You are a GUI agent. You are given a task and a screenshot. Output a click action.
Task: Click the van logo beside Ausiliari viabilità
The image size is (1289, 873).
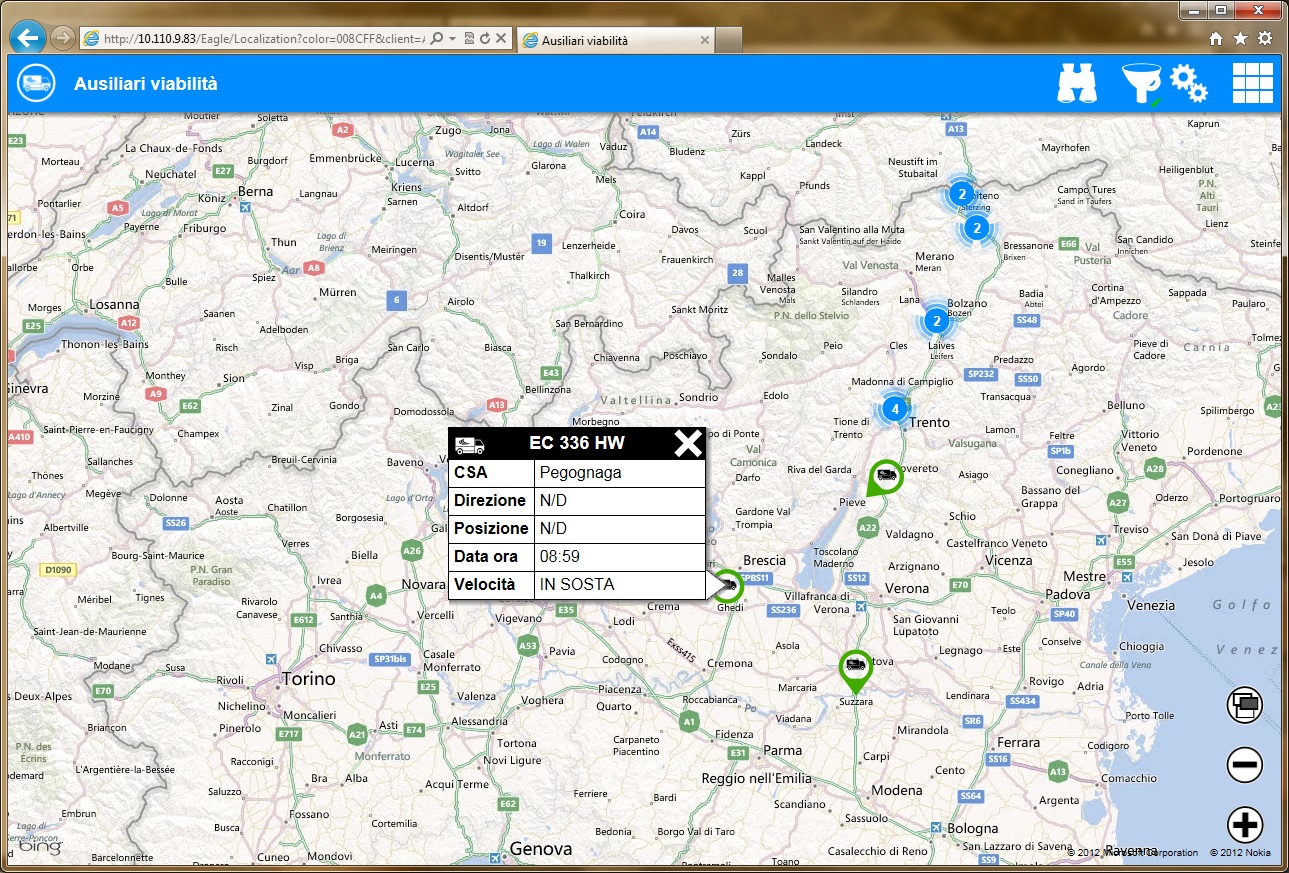(36, 83)
